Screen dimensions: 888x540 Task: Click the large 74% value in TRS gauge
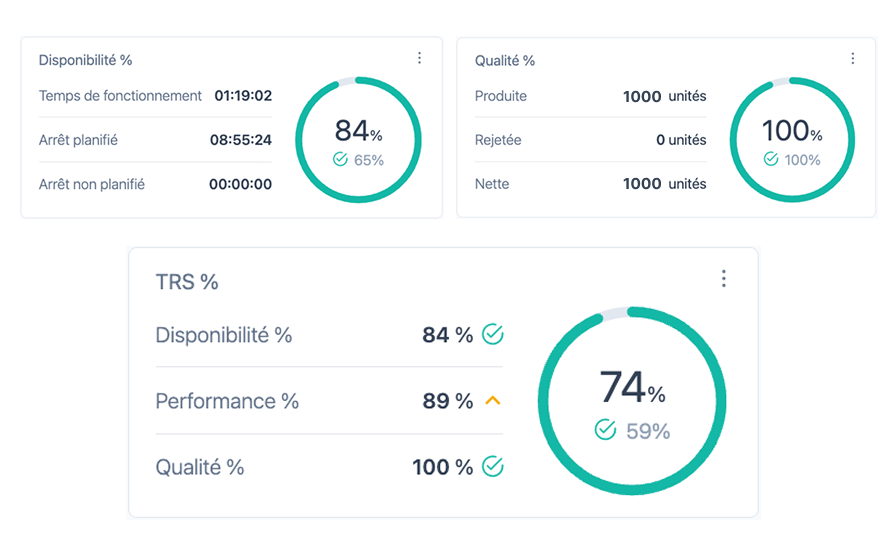632,387
